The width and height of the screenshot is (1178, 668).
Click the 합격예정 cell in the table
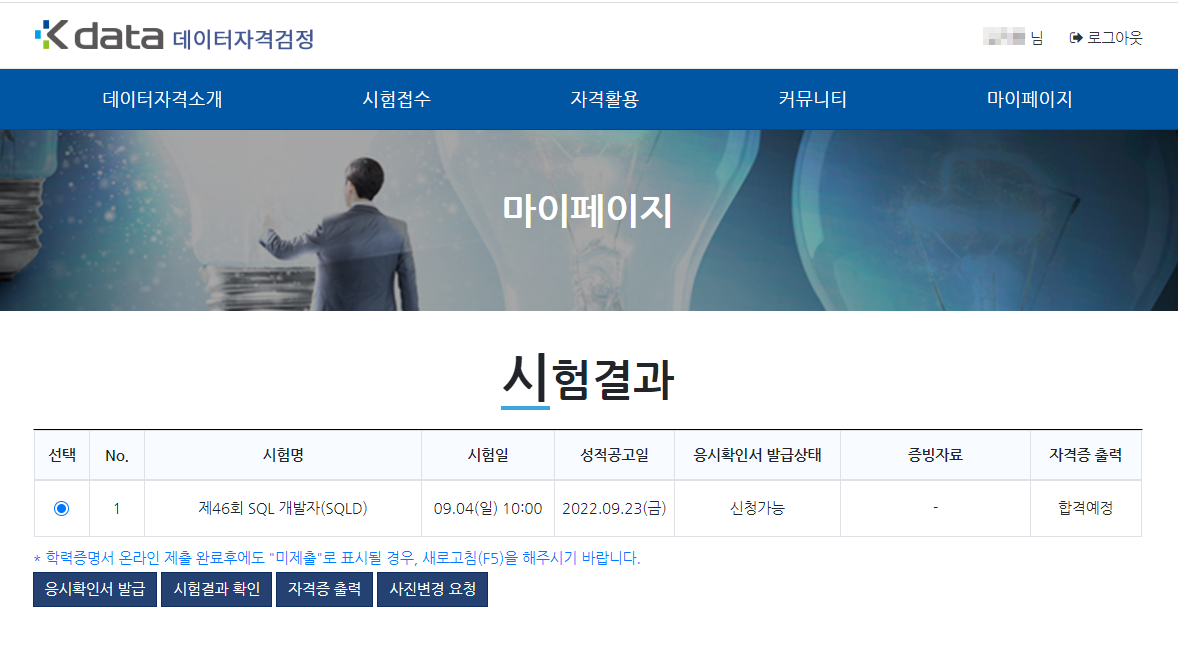pyautogui.click(x=1086, y=508)
